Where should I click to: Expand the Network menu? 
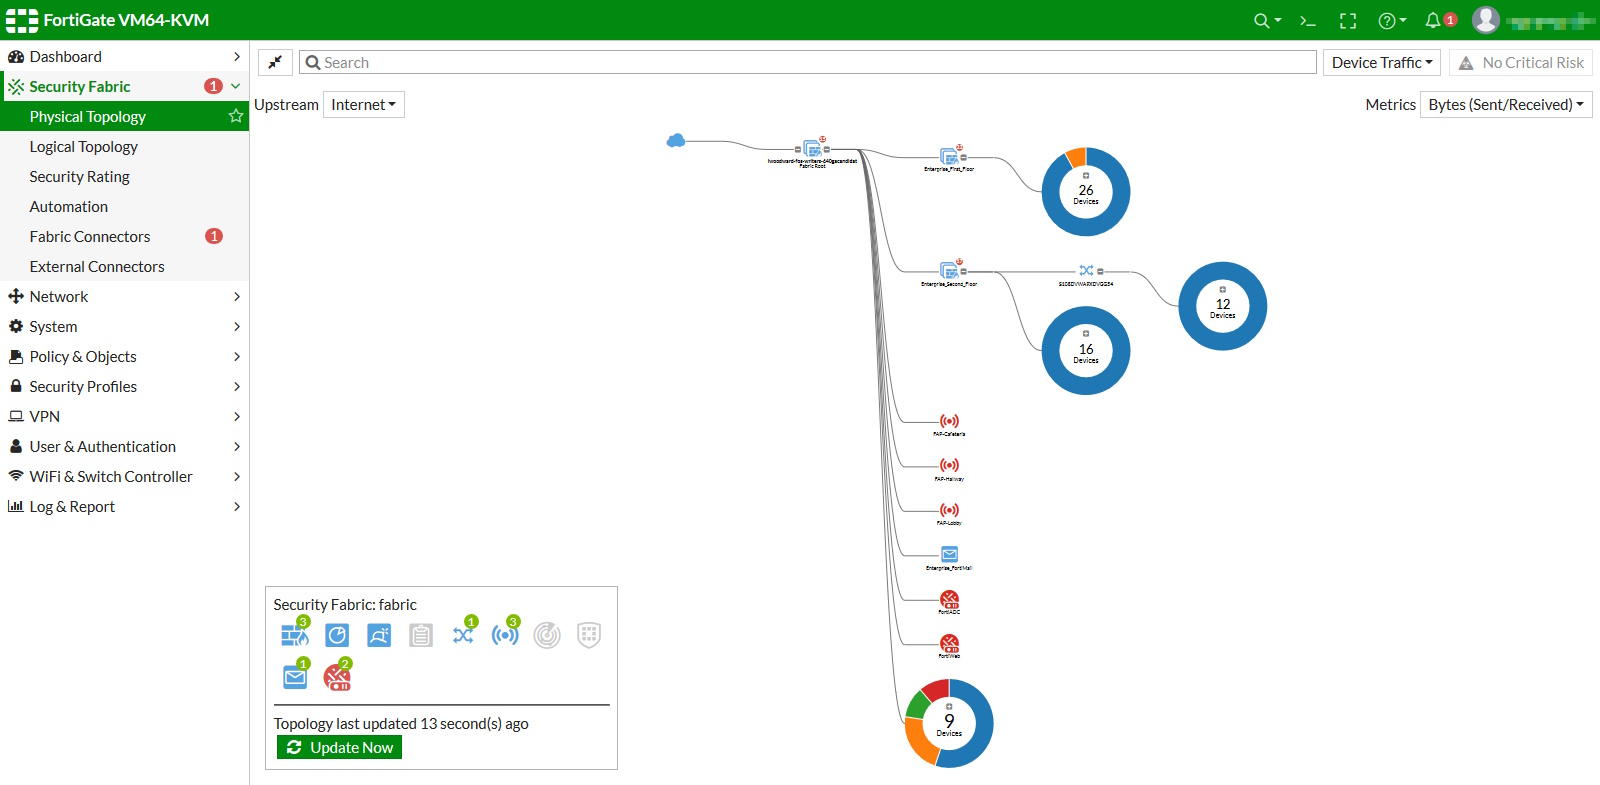click(124, 296)
